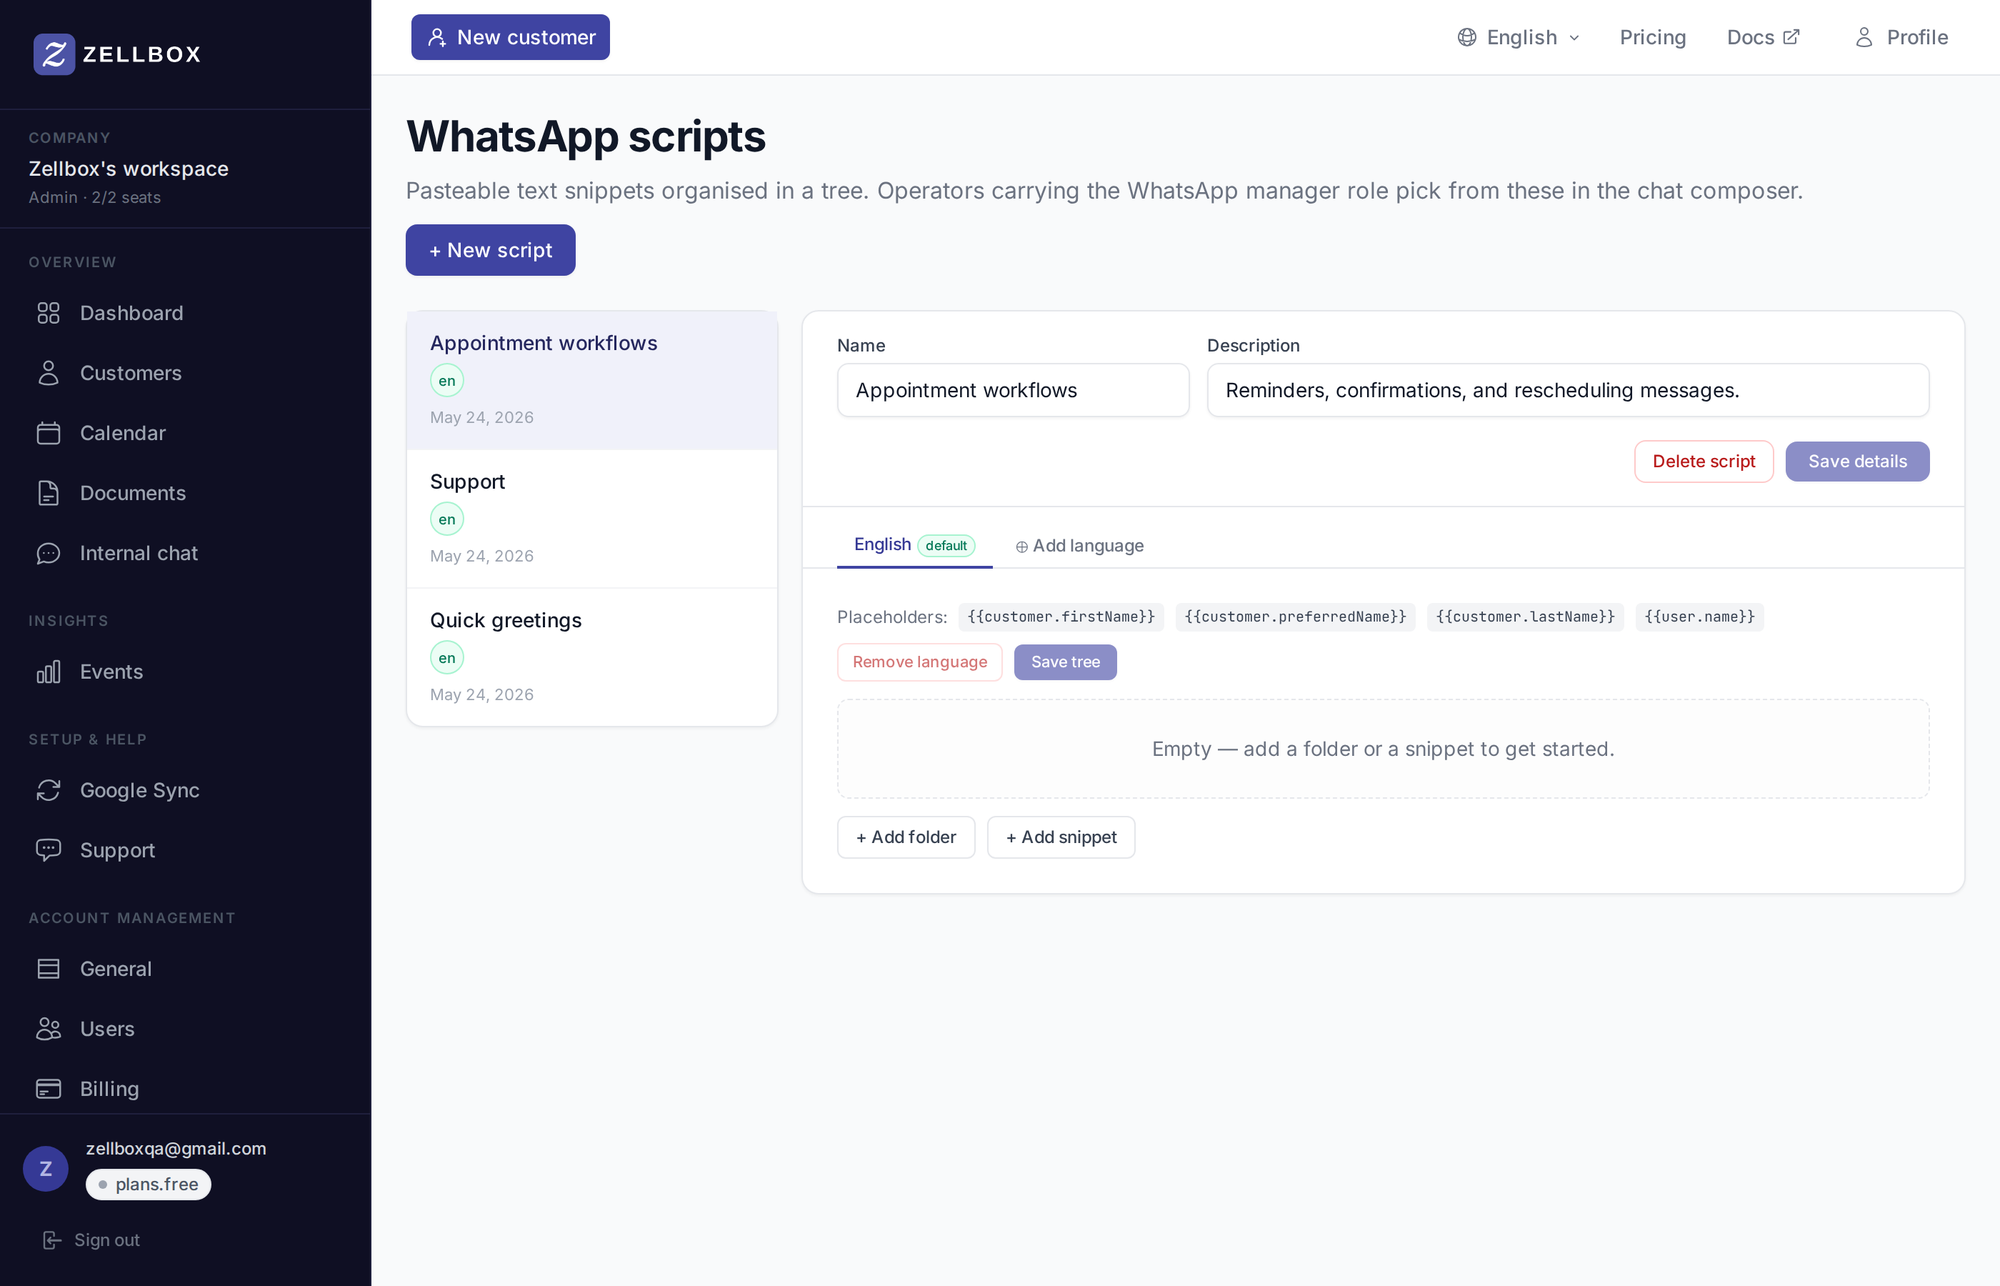Open Customers via its person icon
The height and width of the screenshot is (1286, 2000).
click(x=48, y=373)
